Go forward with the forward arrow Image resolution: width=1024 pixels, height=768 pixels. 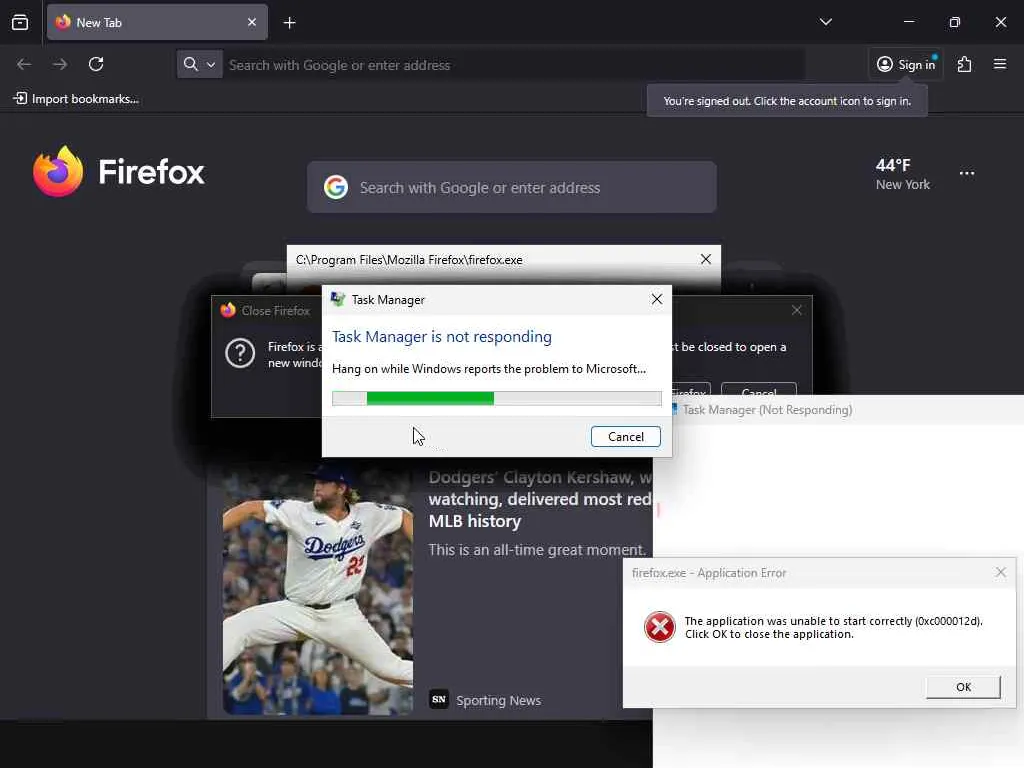click(x=60, y=64)
